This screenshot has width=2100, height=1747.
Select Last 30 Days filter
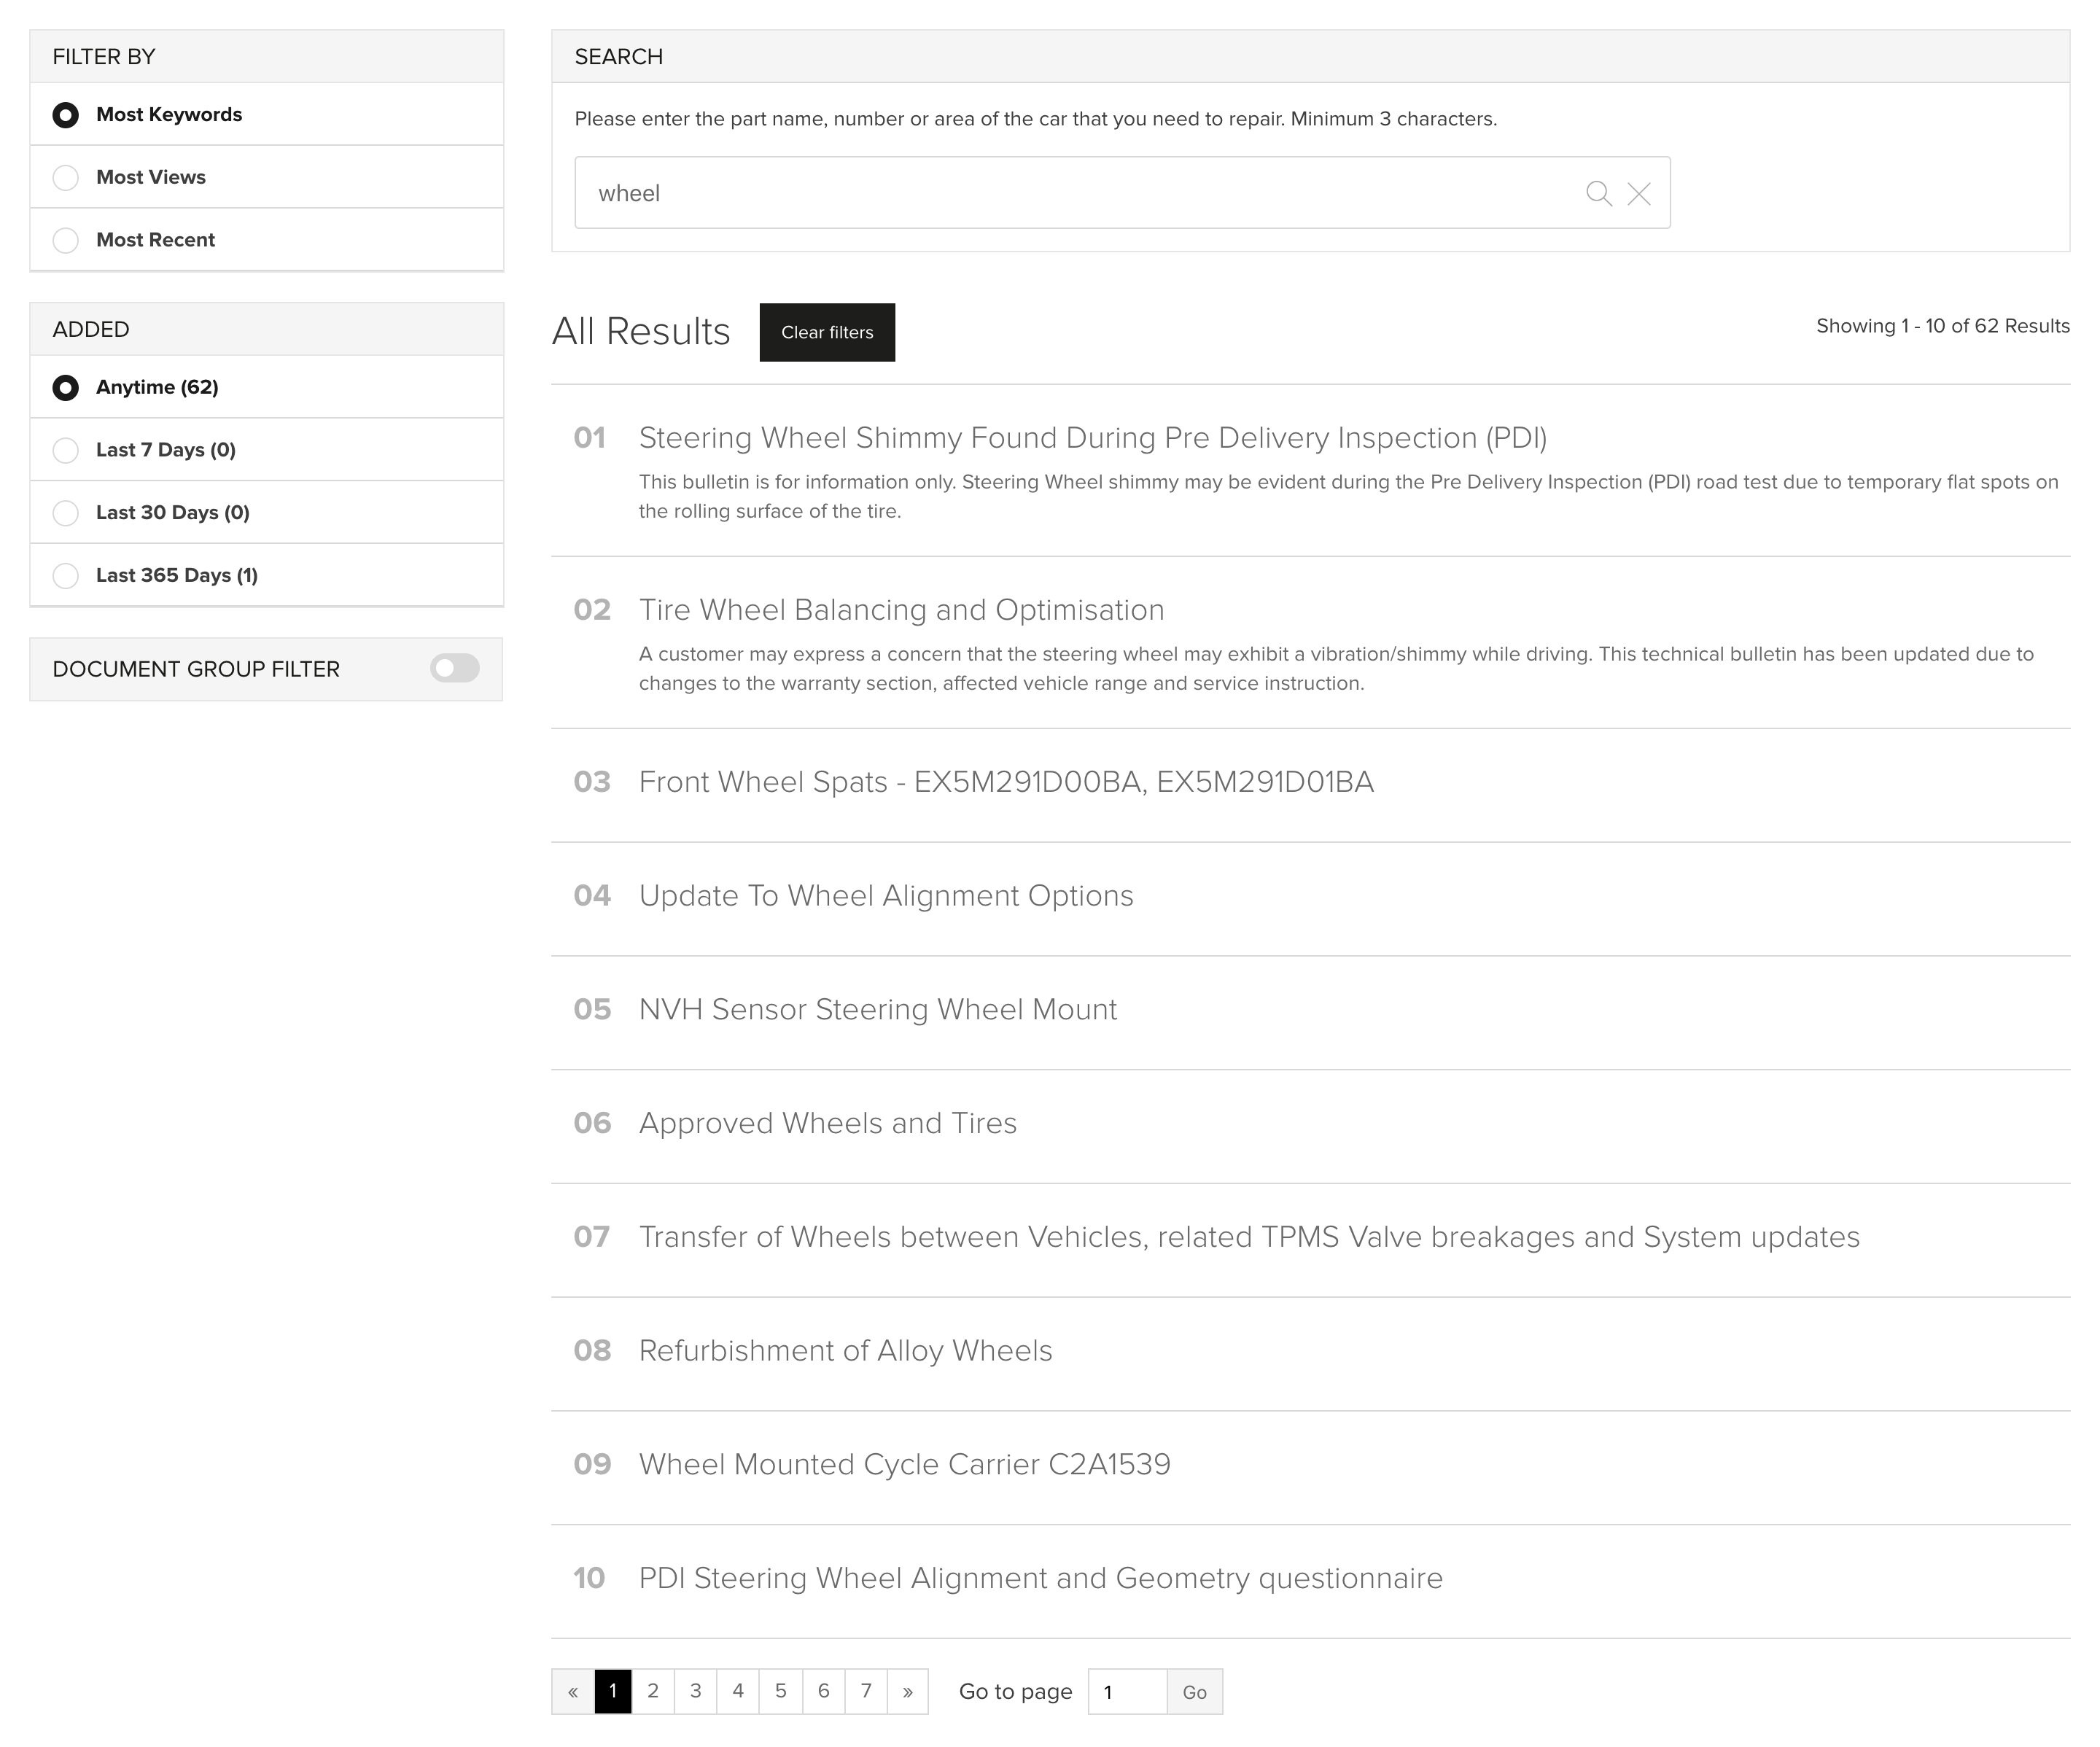[66, 514]
